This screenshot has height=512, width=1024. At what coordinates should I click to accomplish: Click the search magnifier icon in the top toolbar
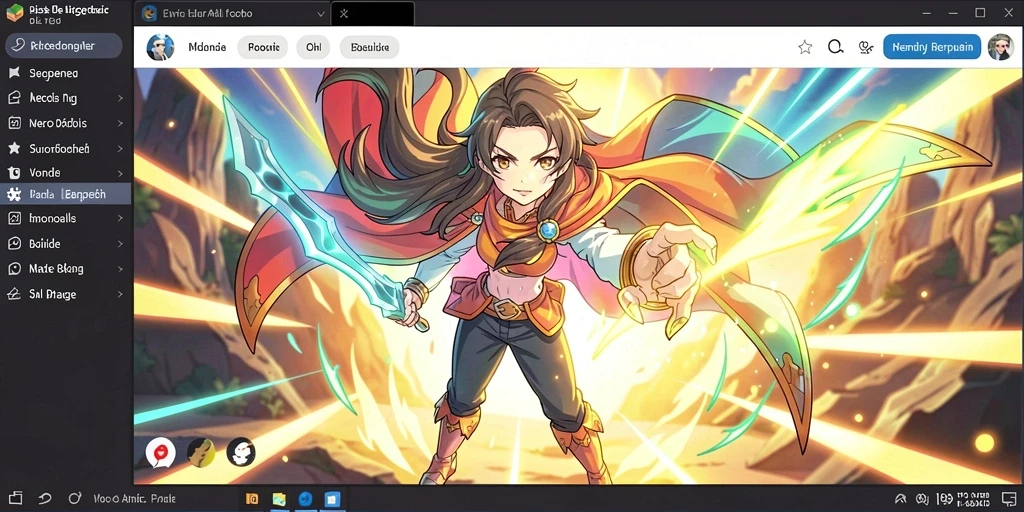tap(835, 47)
